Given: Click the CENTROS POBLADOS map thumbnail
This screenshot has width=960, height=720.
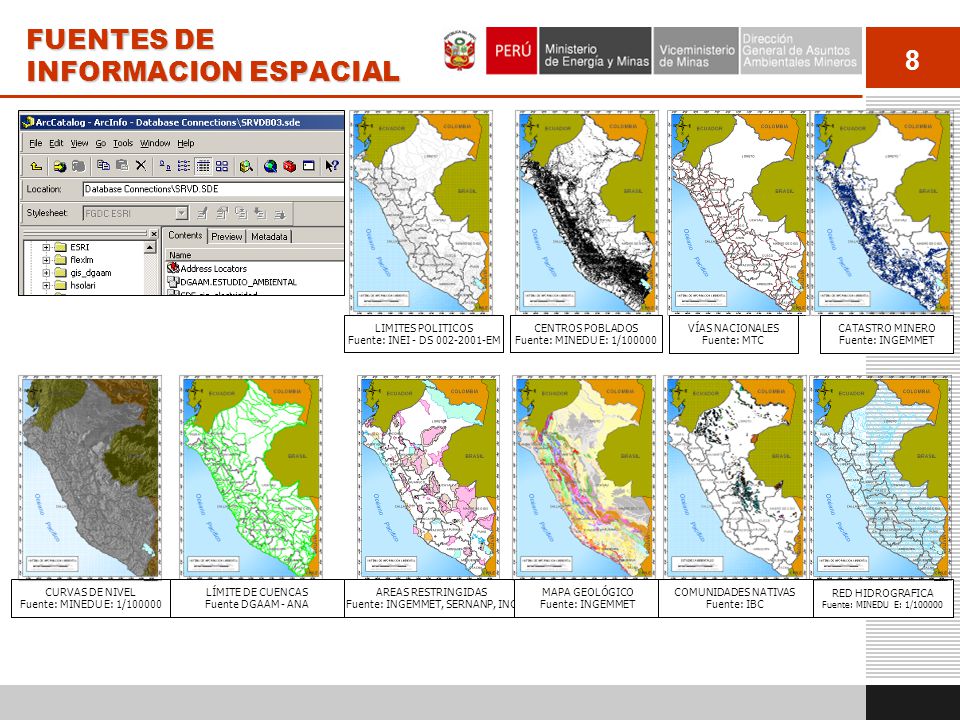Looking at the screenshot, I should pyautogui.click(x=587, y=212).
